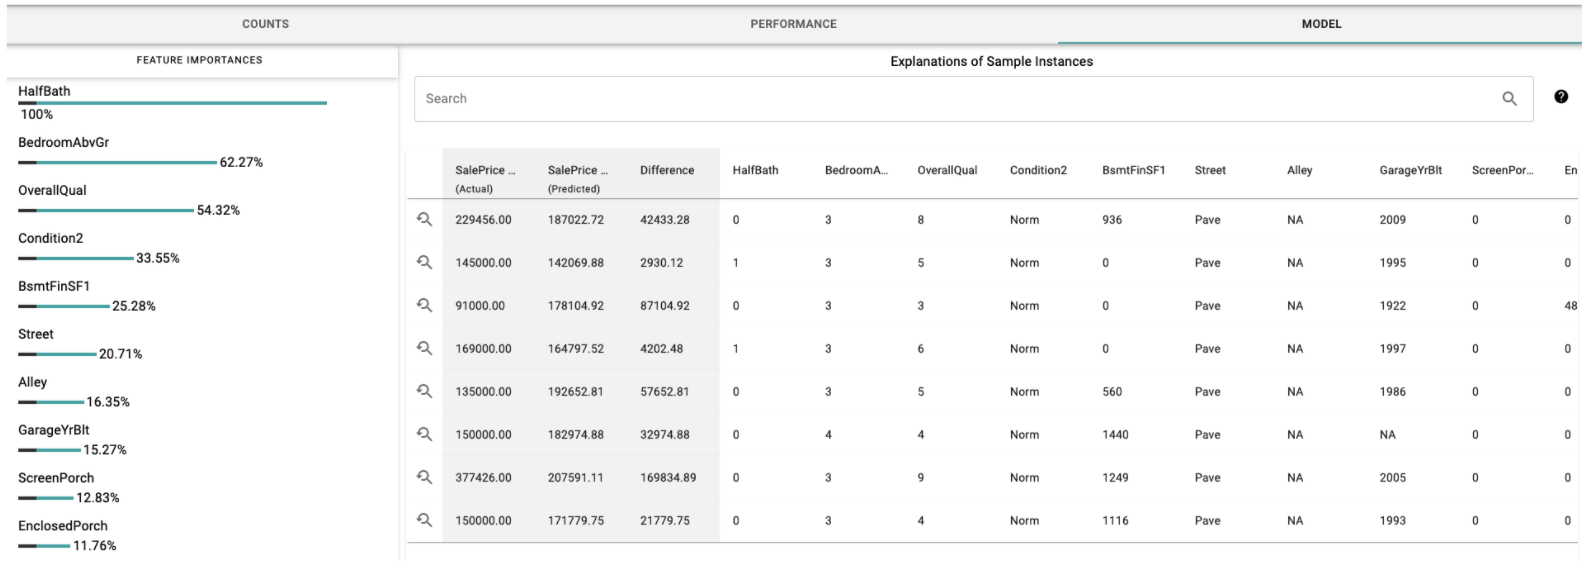Sort by Condition2 column header
This screenshot has width=1588, height=577.
click(1038, 170)
